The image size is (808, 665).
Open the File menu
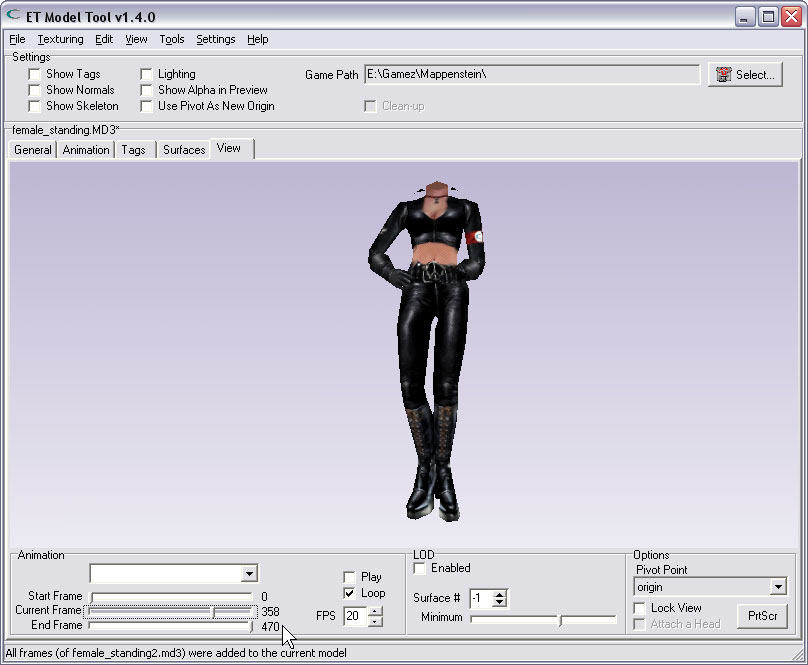point(17,39)
